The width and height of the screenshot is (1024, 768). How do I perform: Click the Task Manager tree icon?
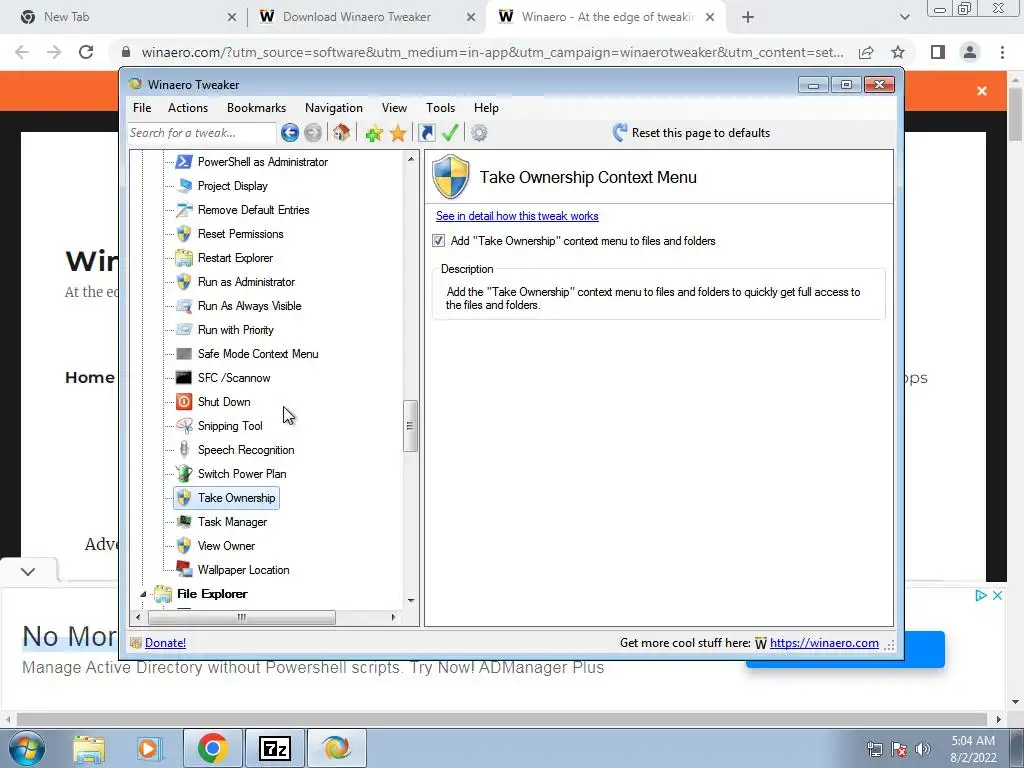pos(184,521)
